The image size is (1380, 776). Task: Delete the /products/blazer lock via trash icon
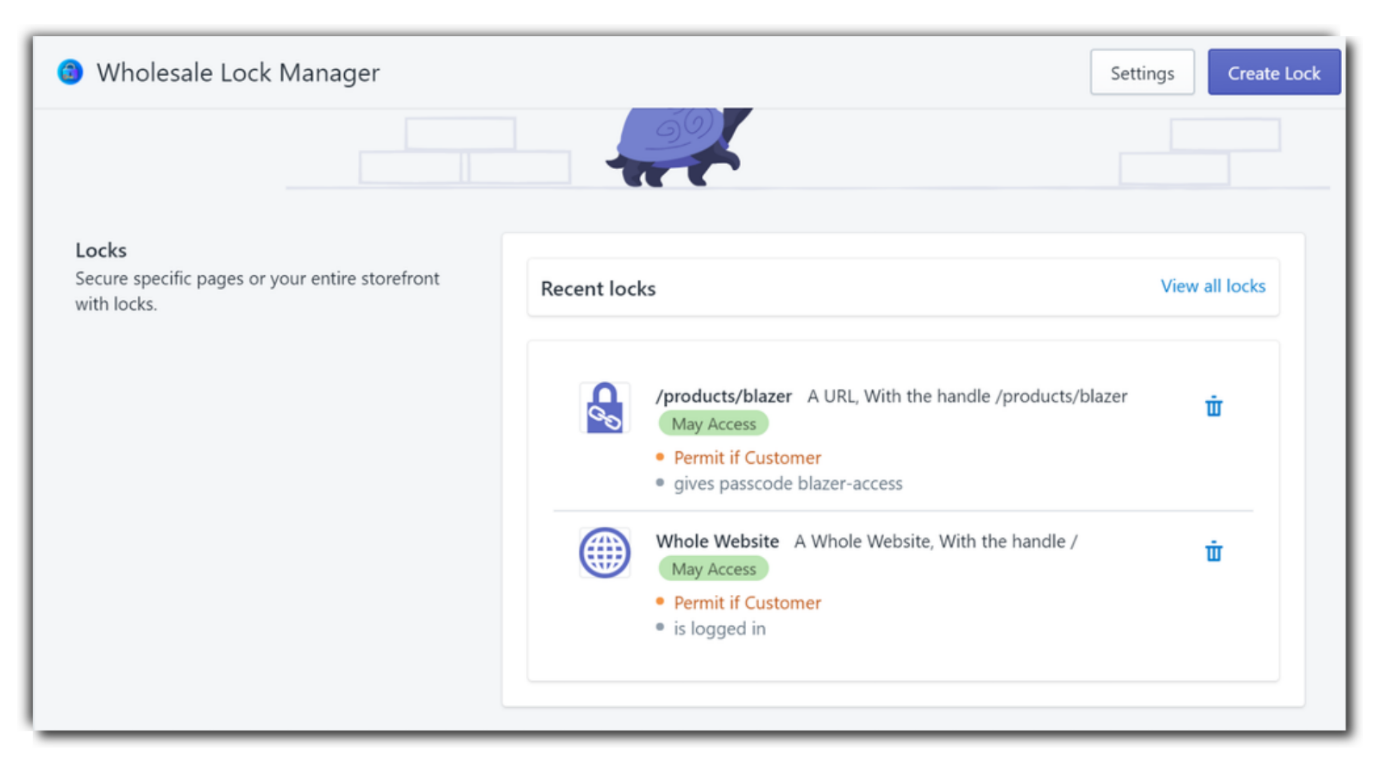1213,406
